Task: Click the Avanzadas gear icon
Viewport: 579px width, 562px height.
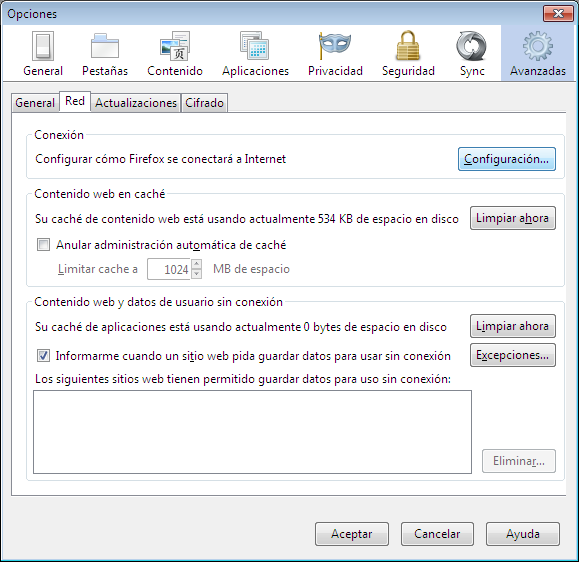Action: pyautogui.click(x=538, y=46)
